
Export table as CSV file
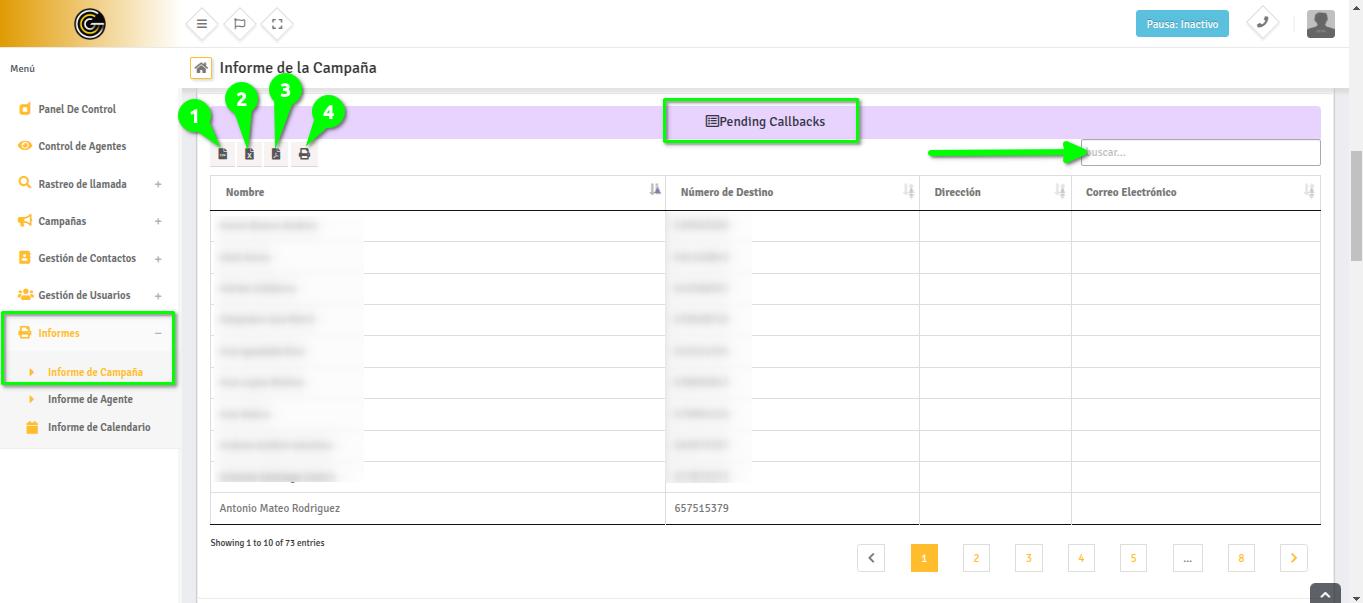pyautogui.click(x=223, y=154)
